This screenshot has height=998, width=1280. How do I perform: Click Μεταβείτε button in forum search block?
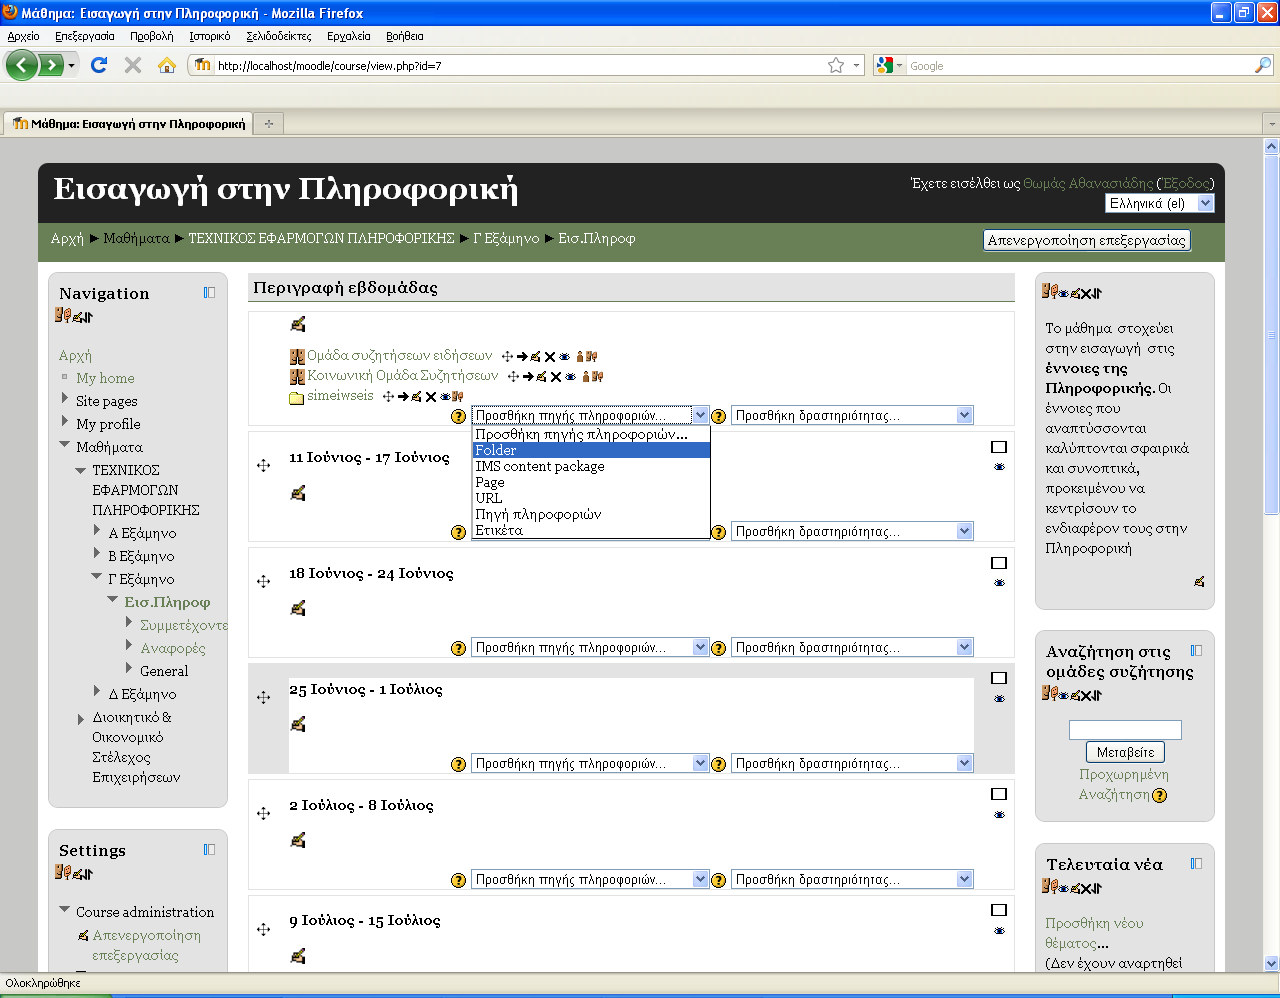tap(1125, 752)
